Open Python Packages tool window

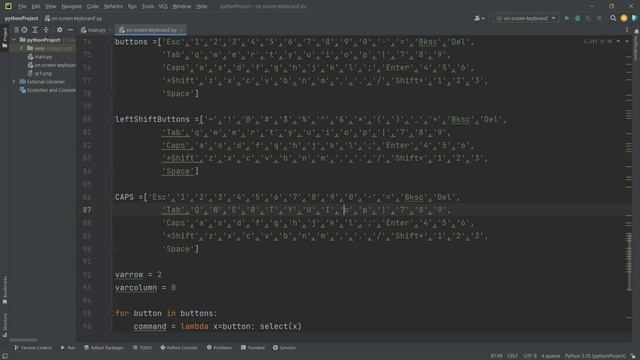104,348
